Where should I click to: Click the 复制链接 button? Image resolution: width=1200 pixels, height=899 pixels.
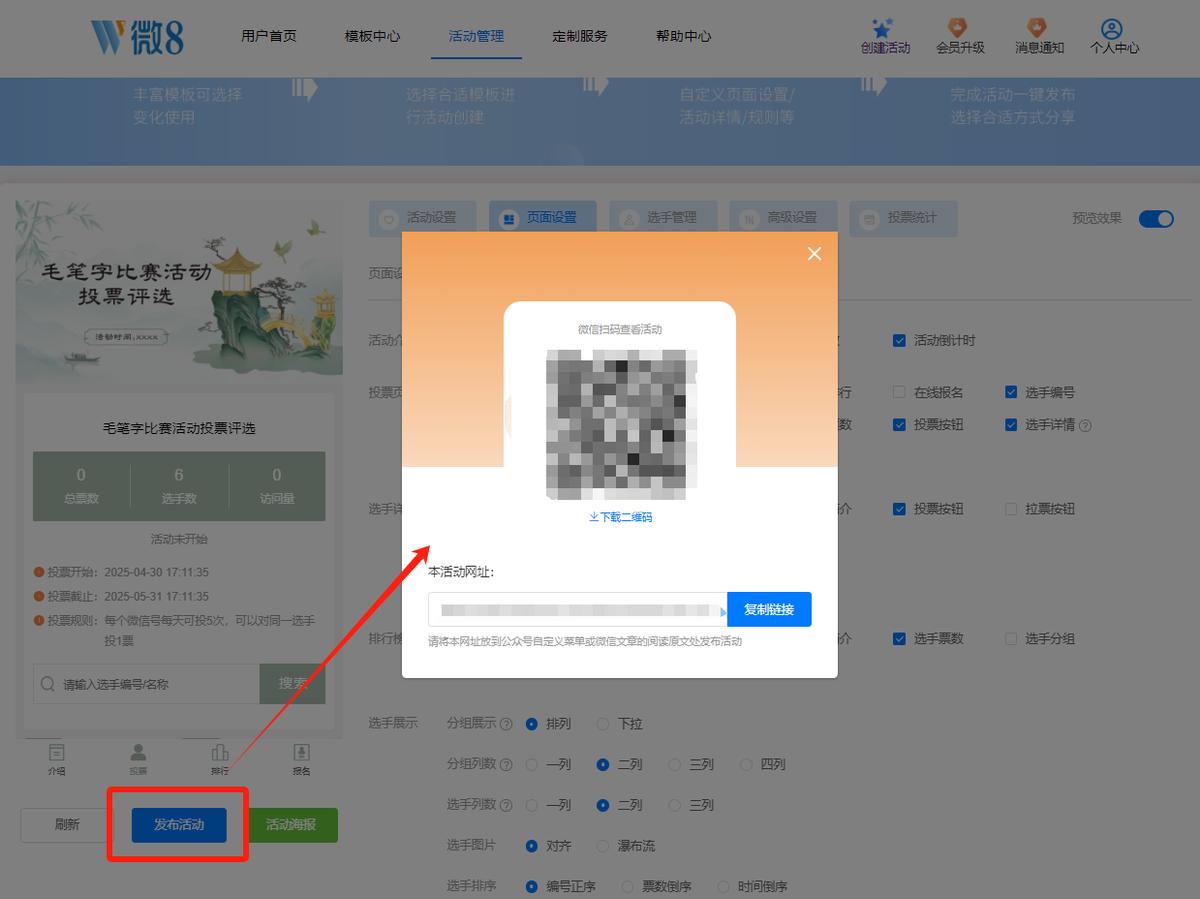pyautogui.click(x=769, y=609)
